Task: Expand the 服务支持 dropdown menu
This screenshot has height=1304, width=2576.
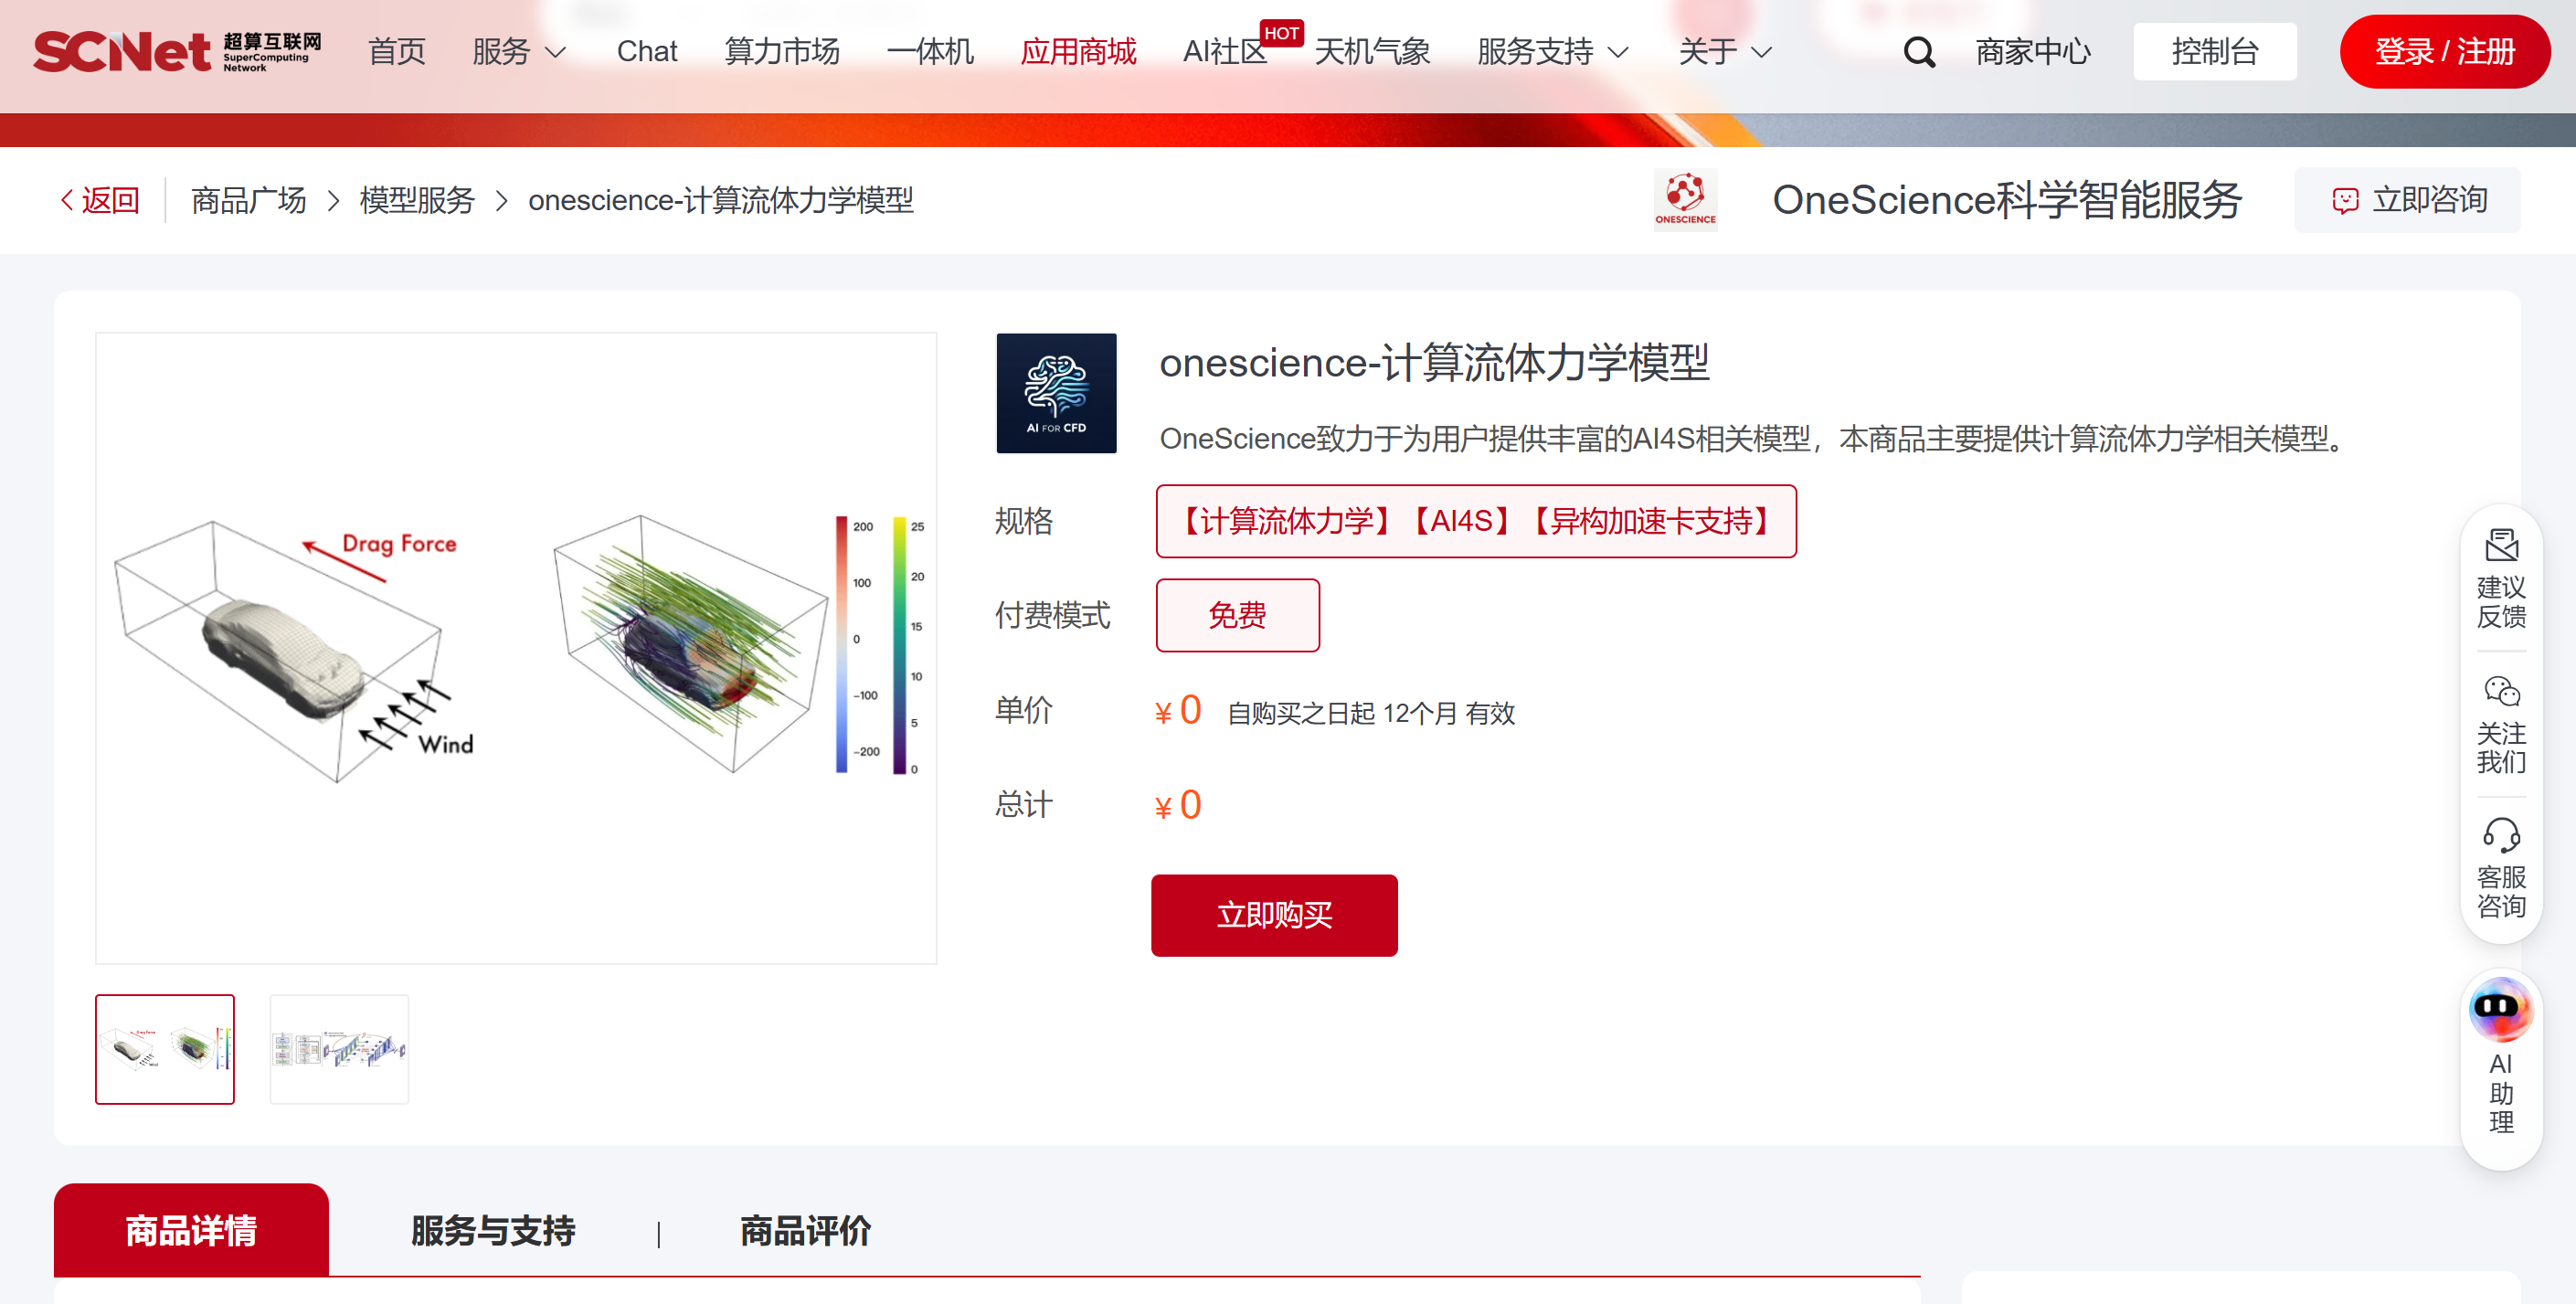Action: tap(1553, 51)
